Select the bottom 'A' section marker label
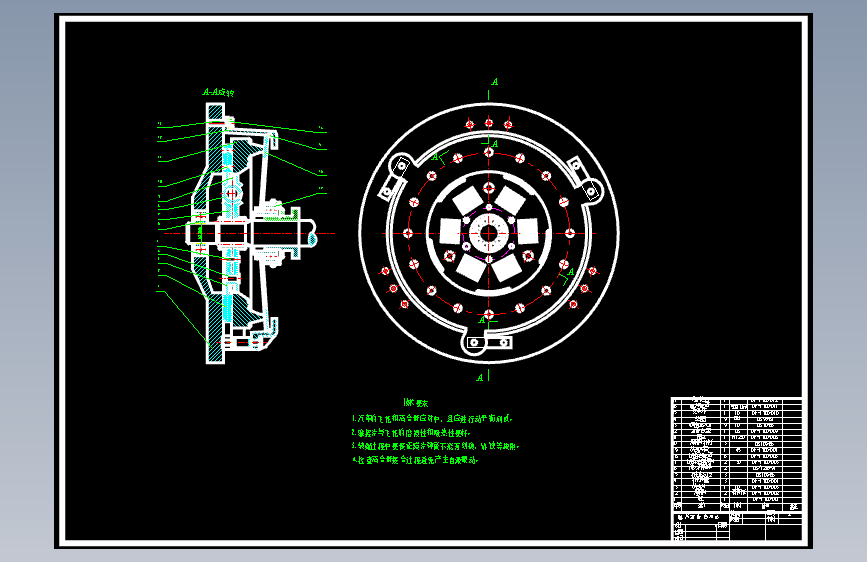The width and height of the screenshot is (867, 562). (x=480, y=378)
